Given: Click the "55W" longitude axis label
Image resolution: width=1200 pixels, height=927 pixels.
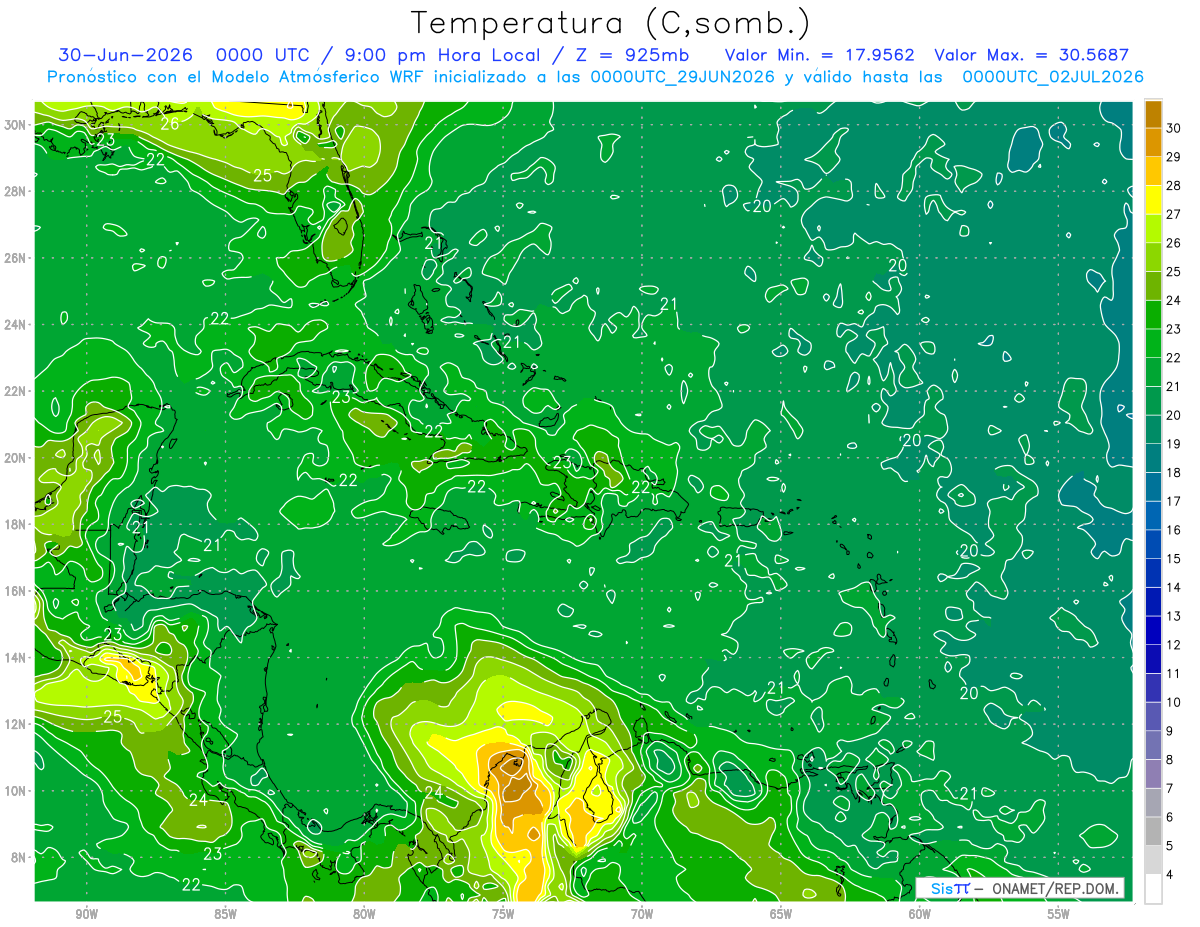Looking at the screenshot, I should click(1059, 914).
